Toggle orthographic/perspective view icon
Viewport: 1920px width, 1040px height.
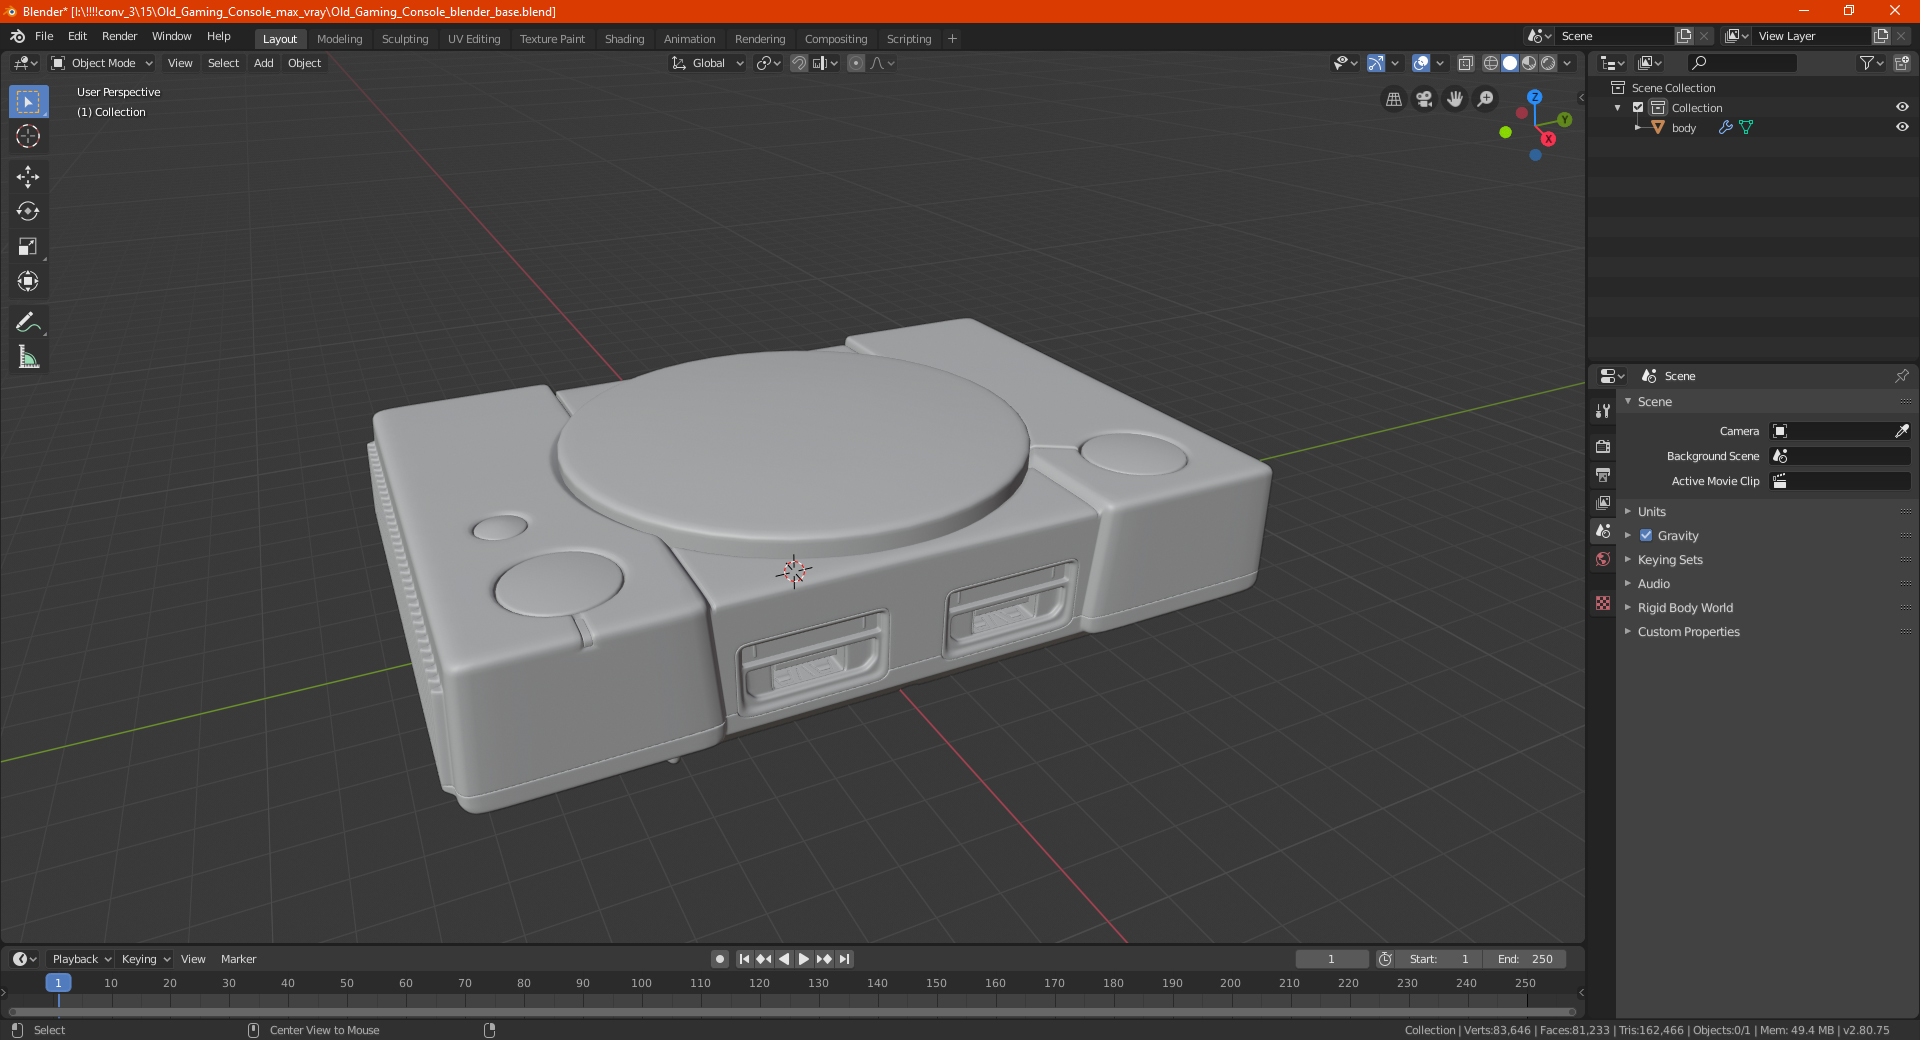(x=1393, y=99)
